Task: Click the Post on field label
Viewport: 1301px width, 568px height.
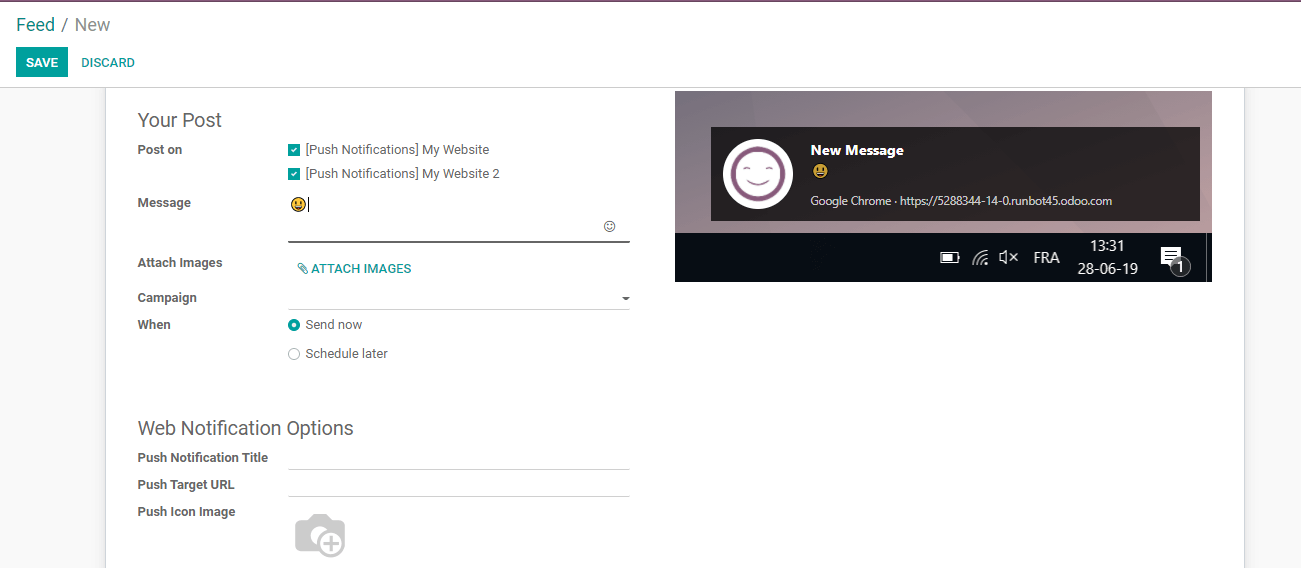Action: point(160,150)
